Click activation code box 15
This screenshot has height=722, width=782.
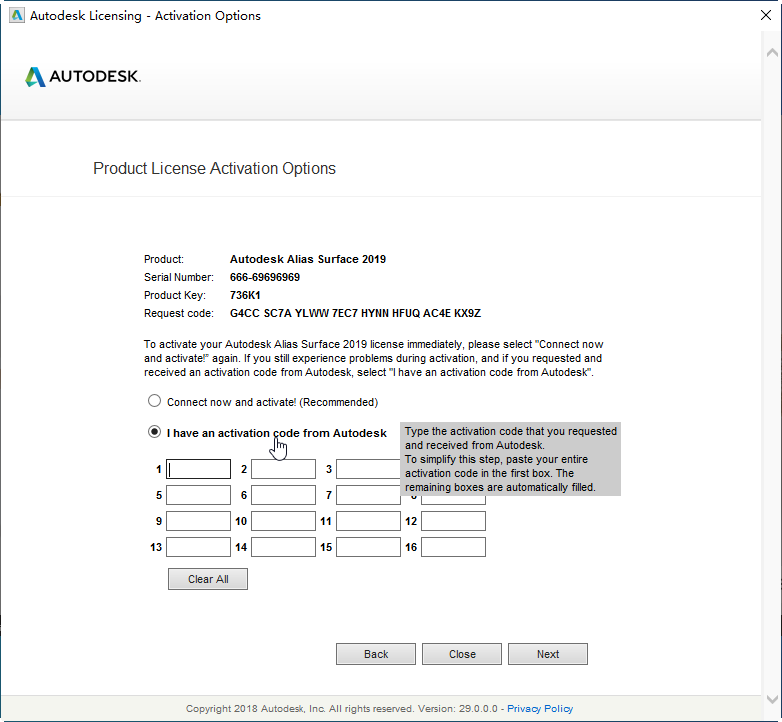[368, 547]
